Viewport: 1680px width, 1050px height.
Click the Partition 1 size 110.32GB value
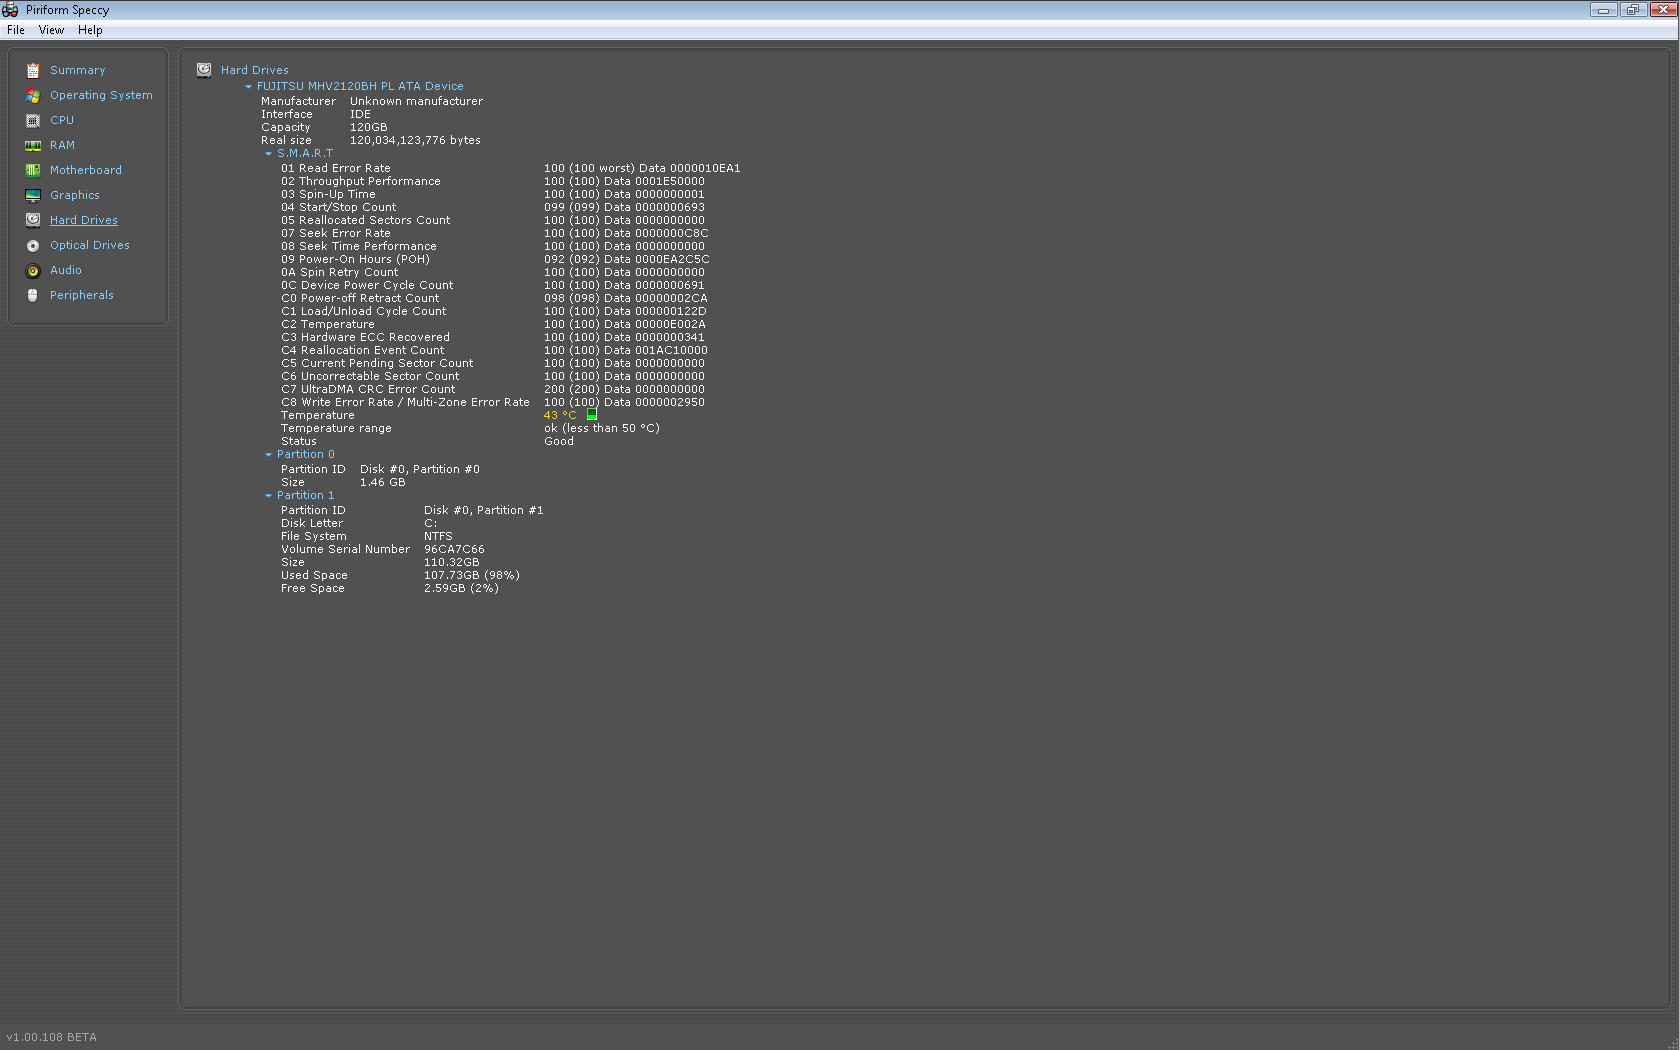point(451,562)
